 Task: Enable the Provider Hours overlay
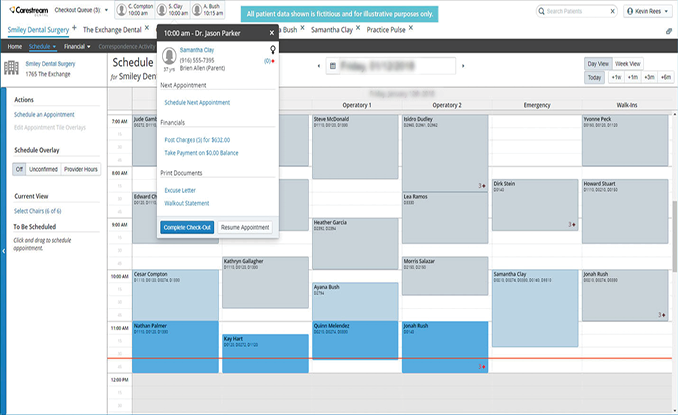click(81, 169)
